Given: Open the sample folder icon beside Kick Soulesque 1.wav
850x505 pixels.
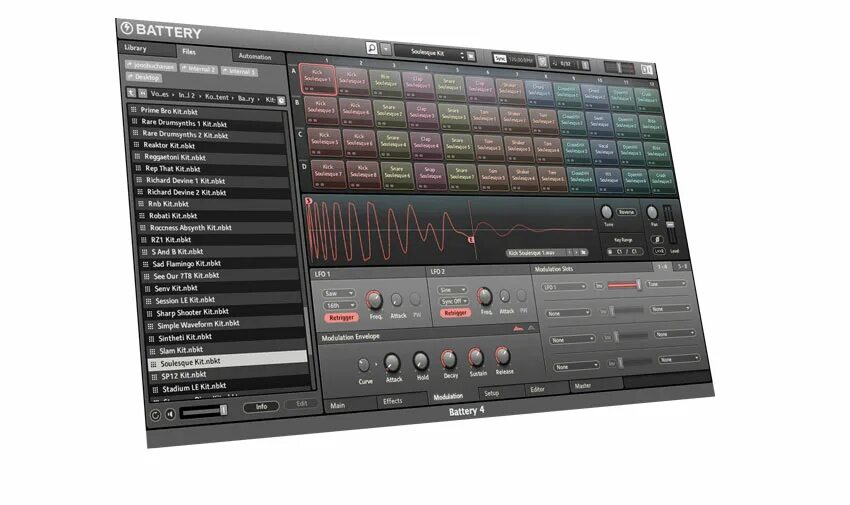Looking at the screenshot, I should (584, 252).
